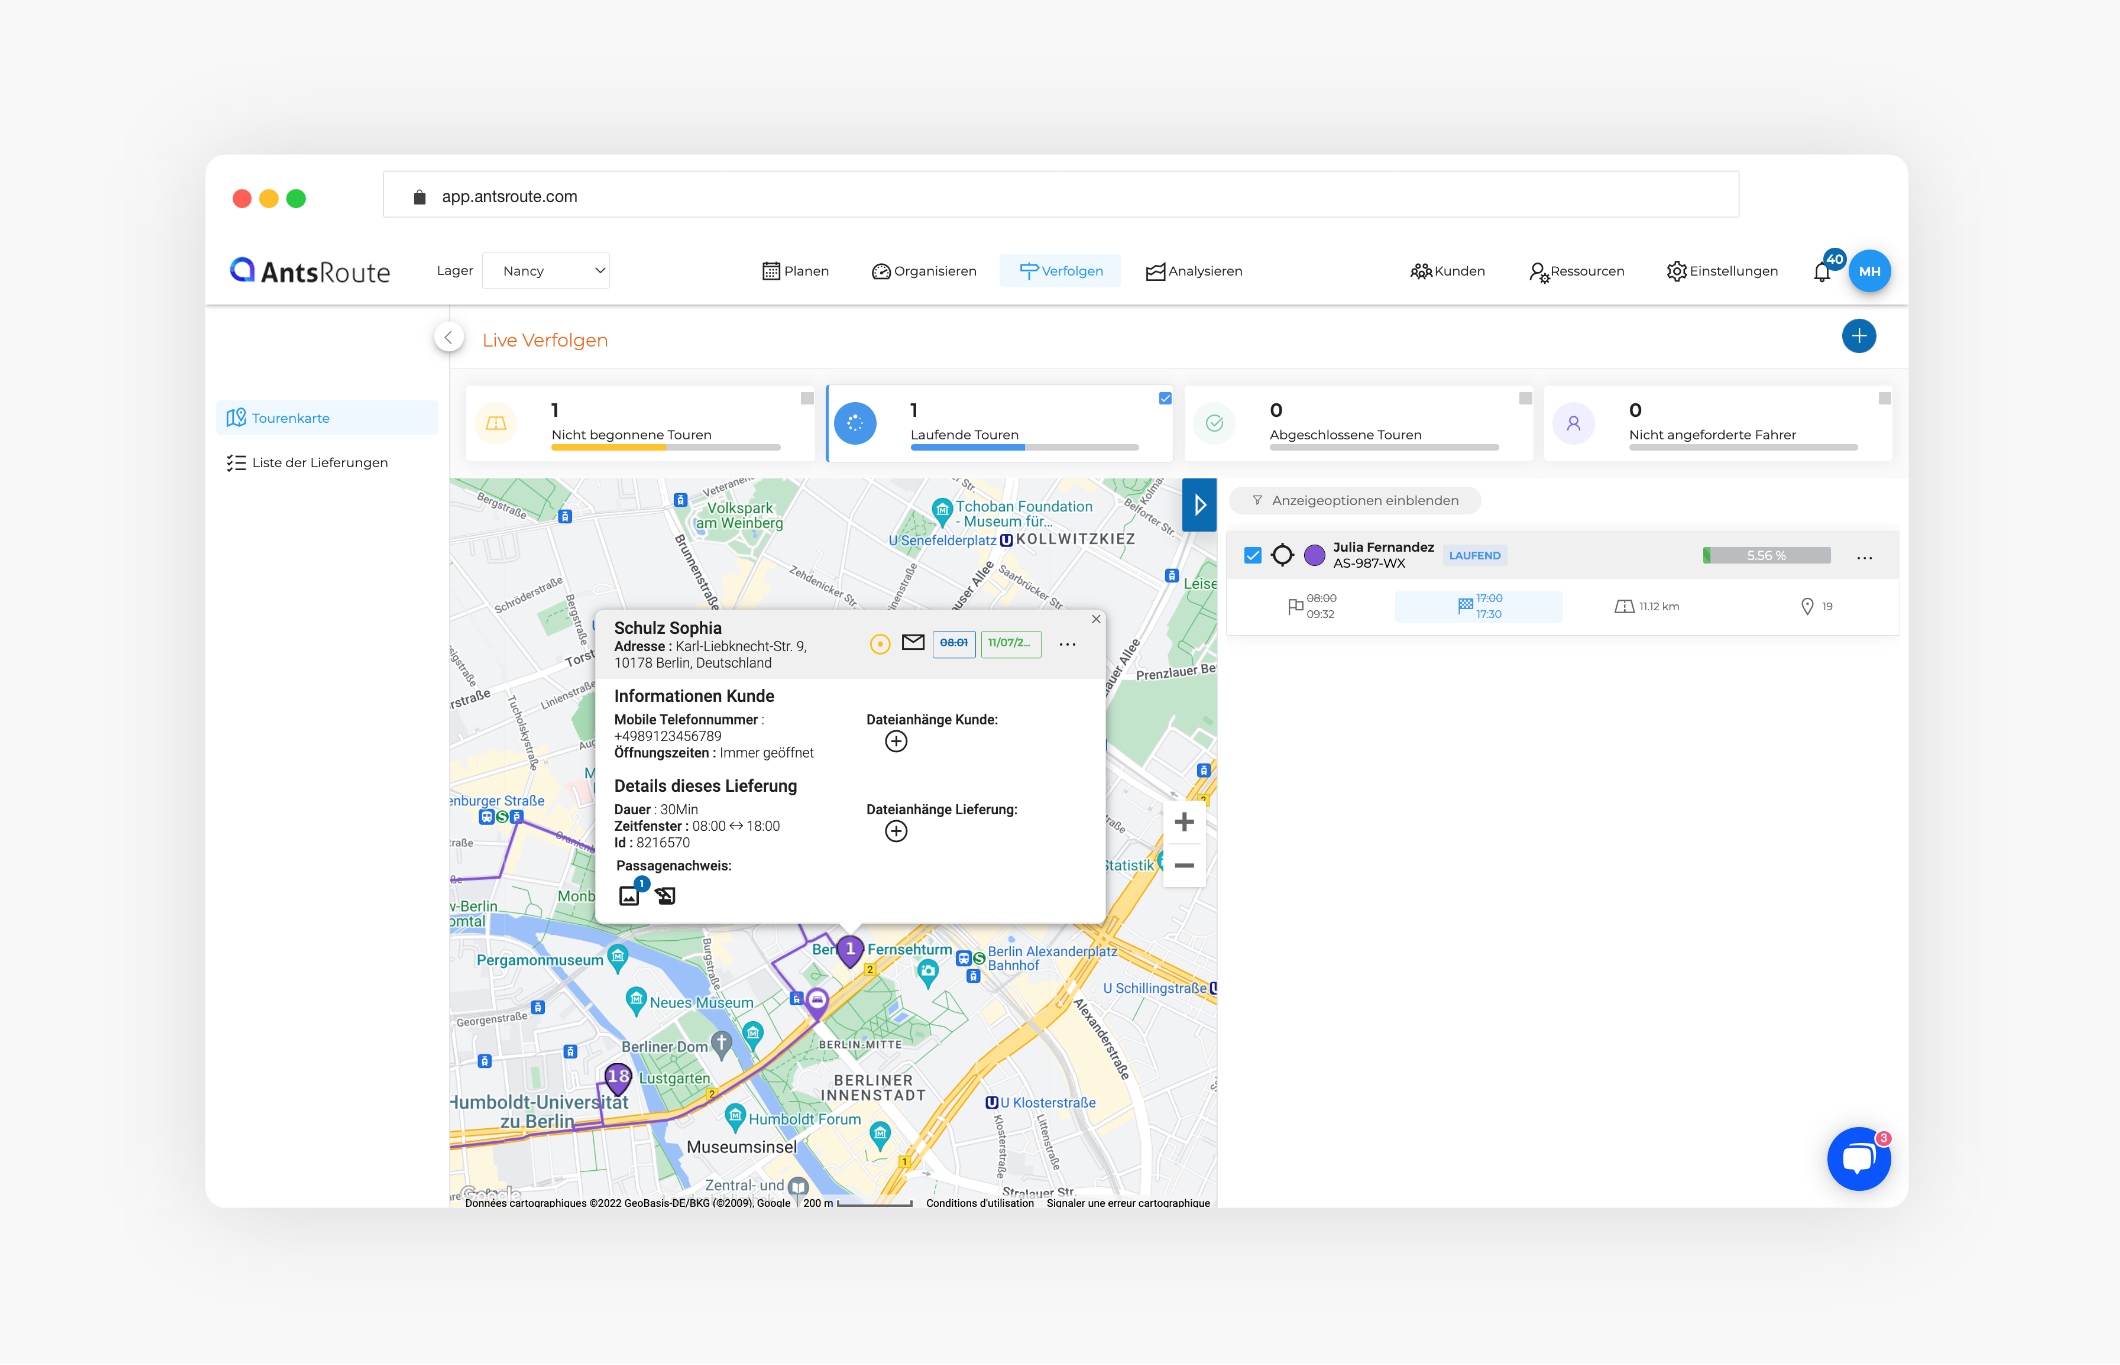Click phone number +4989123456789
2120x1365 pixels.
pos(667,736)
